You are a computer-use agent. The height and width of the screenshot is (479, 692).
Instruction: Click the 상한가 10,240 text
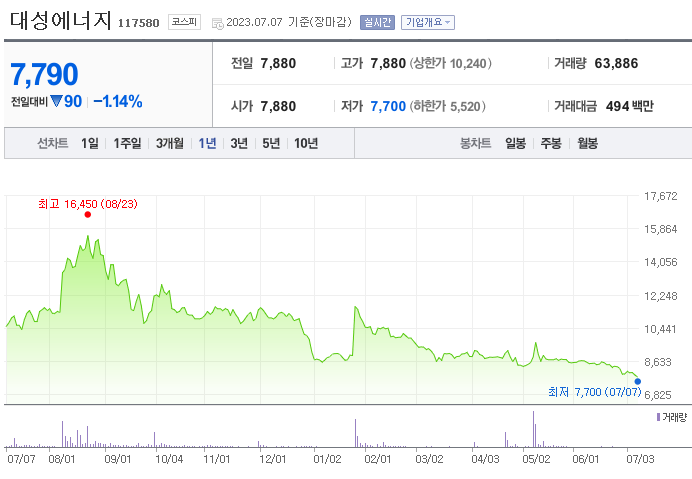[451, 64]
